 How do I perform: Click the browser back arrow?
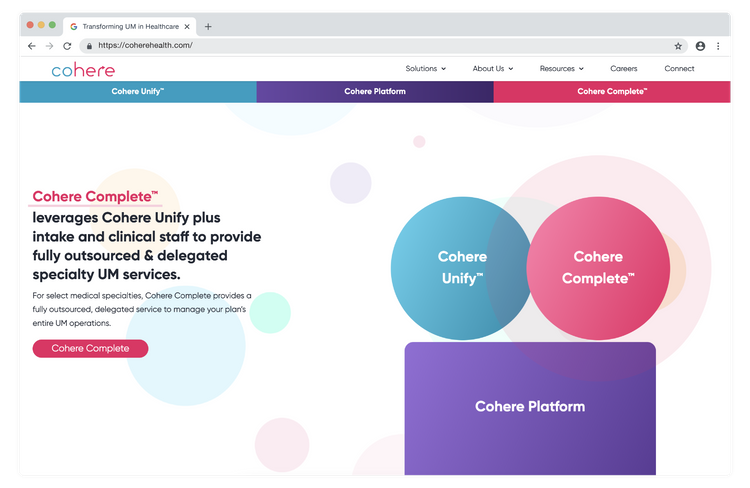coord(32,46)
